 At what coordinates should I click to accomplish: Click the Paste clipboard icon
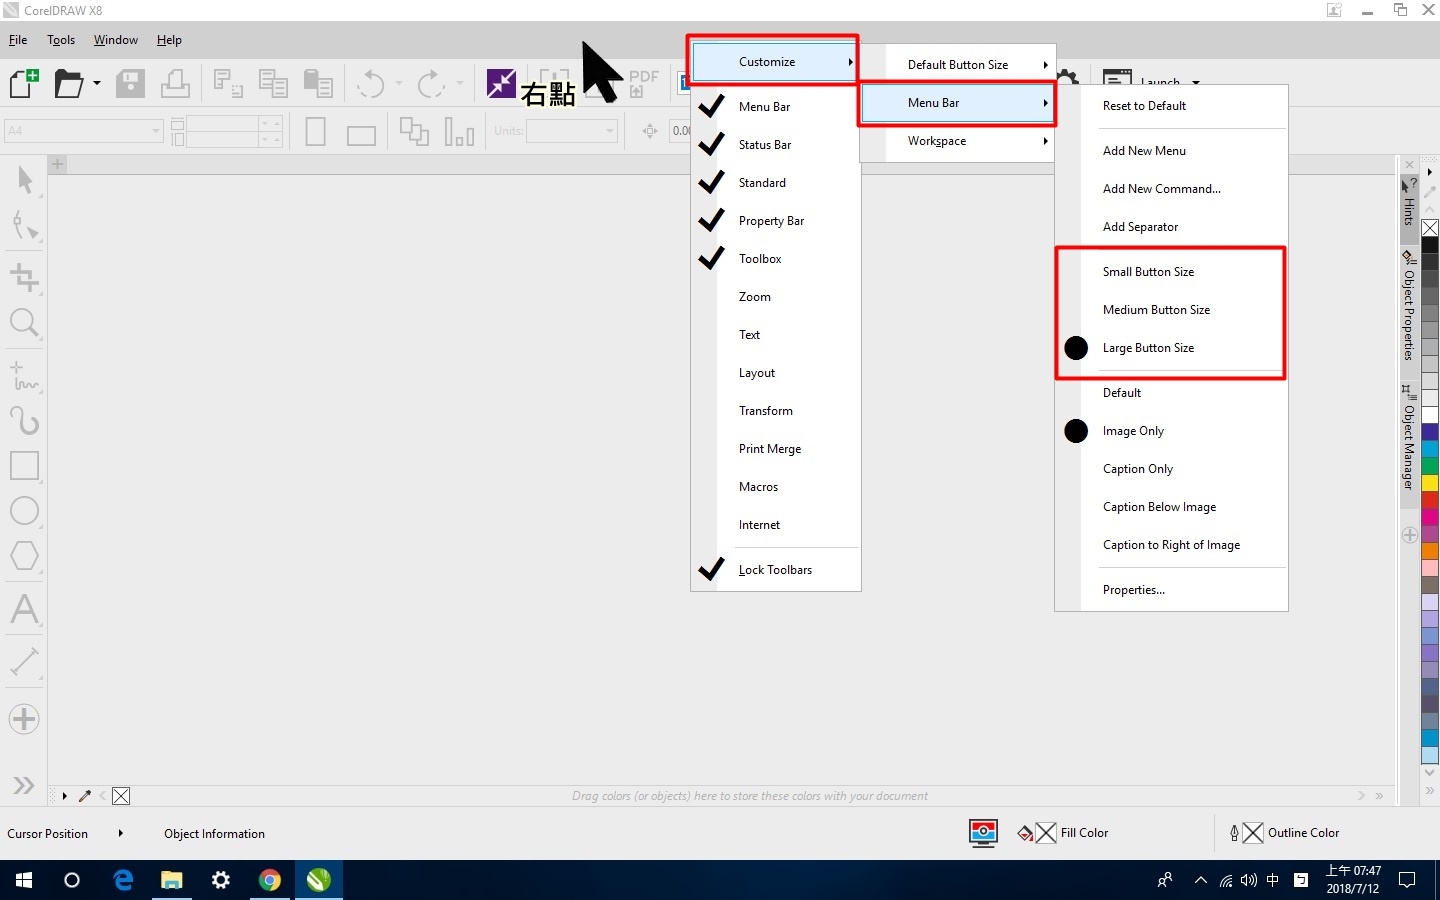pos(318,83)
